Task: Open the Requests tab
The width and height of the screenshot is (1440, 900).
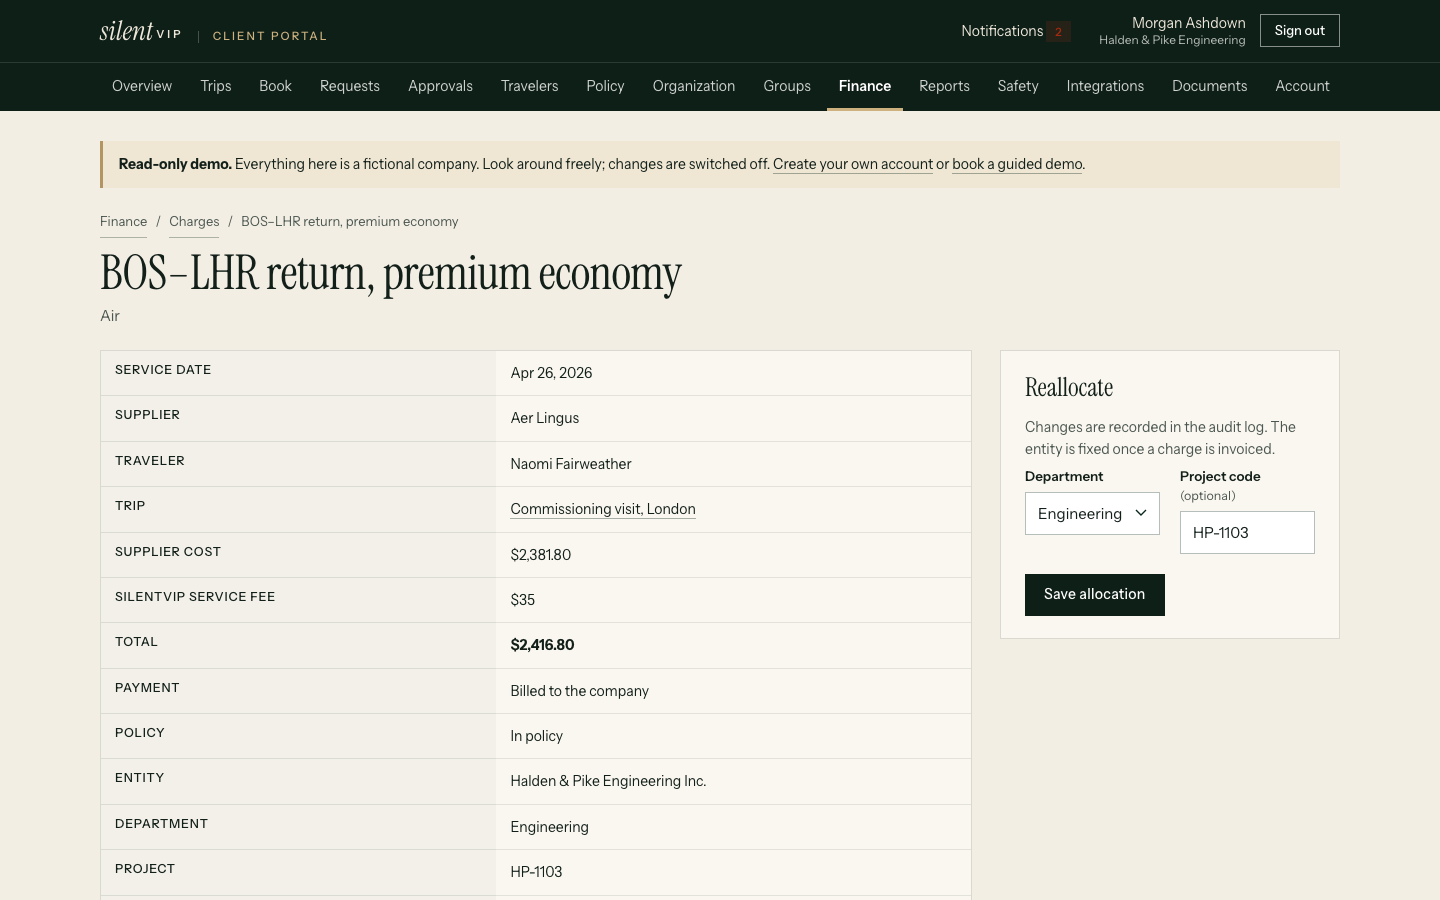Action: [350, 86]
